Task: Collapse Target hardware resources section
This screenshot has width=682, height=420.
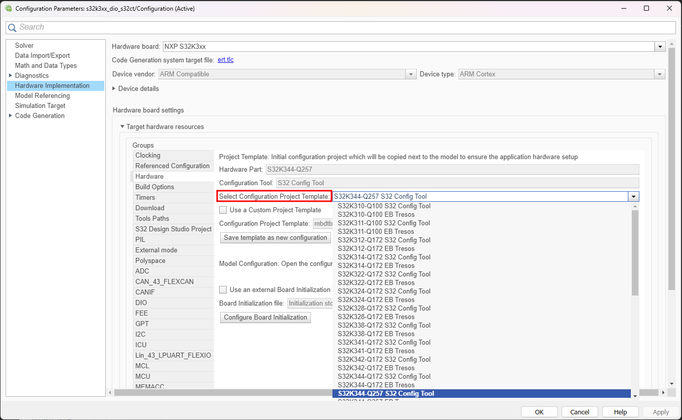Action: pos(122,127)
